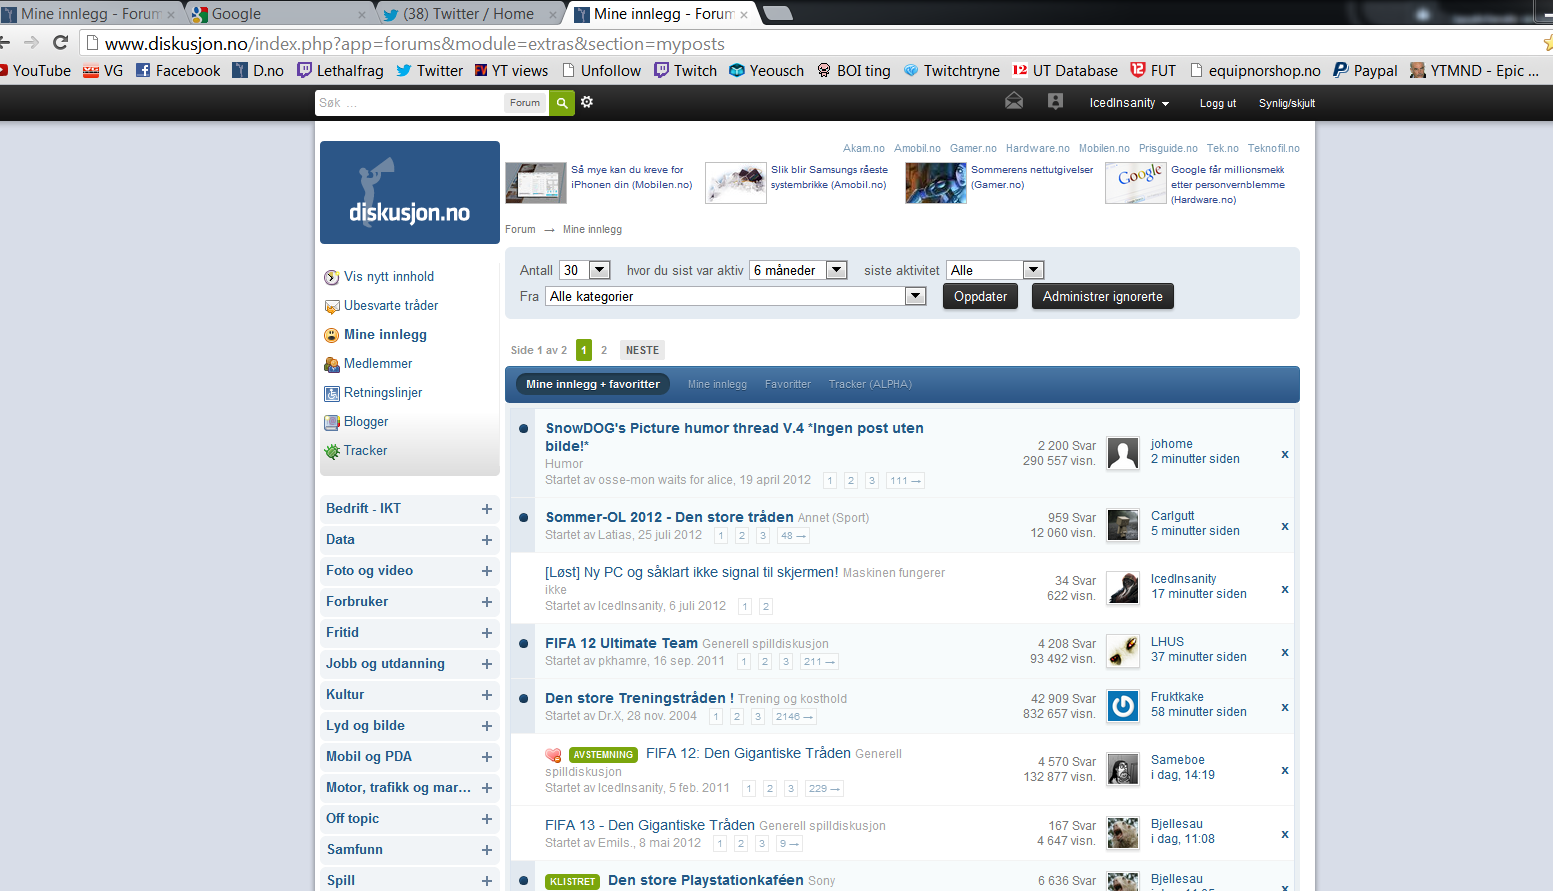Click unread dot for SnowDOG's thread
The width and height of the screenshot is (1553, 891).
click(524, 429)
